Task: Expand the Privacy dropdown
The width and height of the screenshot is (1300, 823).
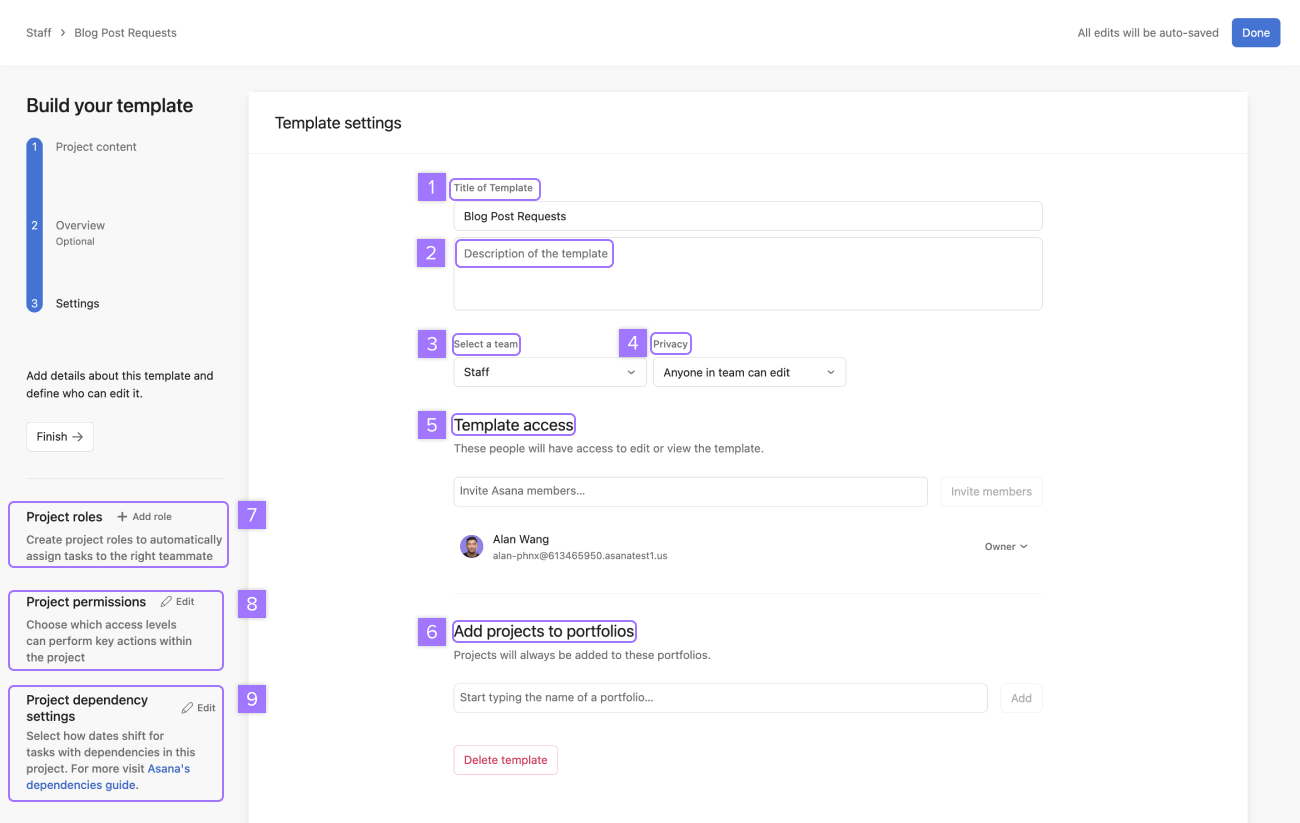Action: tap(749, 372)
